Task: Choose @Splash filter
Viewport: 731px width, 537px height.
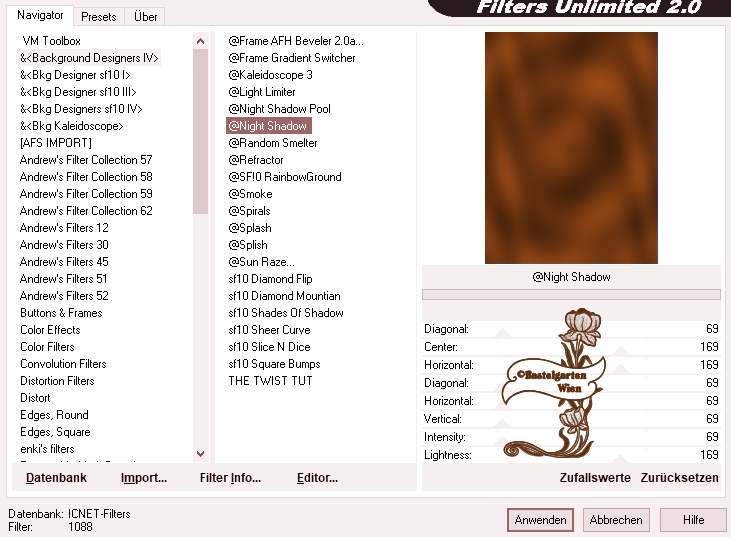Action: (x=250, y=228)
